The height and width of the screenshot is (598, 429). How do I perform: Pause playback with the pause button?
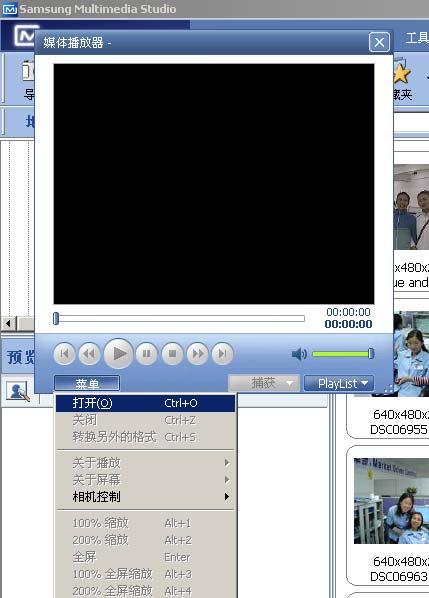tap(146, 354)
